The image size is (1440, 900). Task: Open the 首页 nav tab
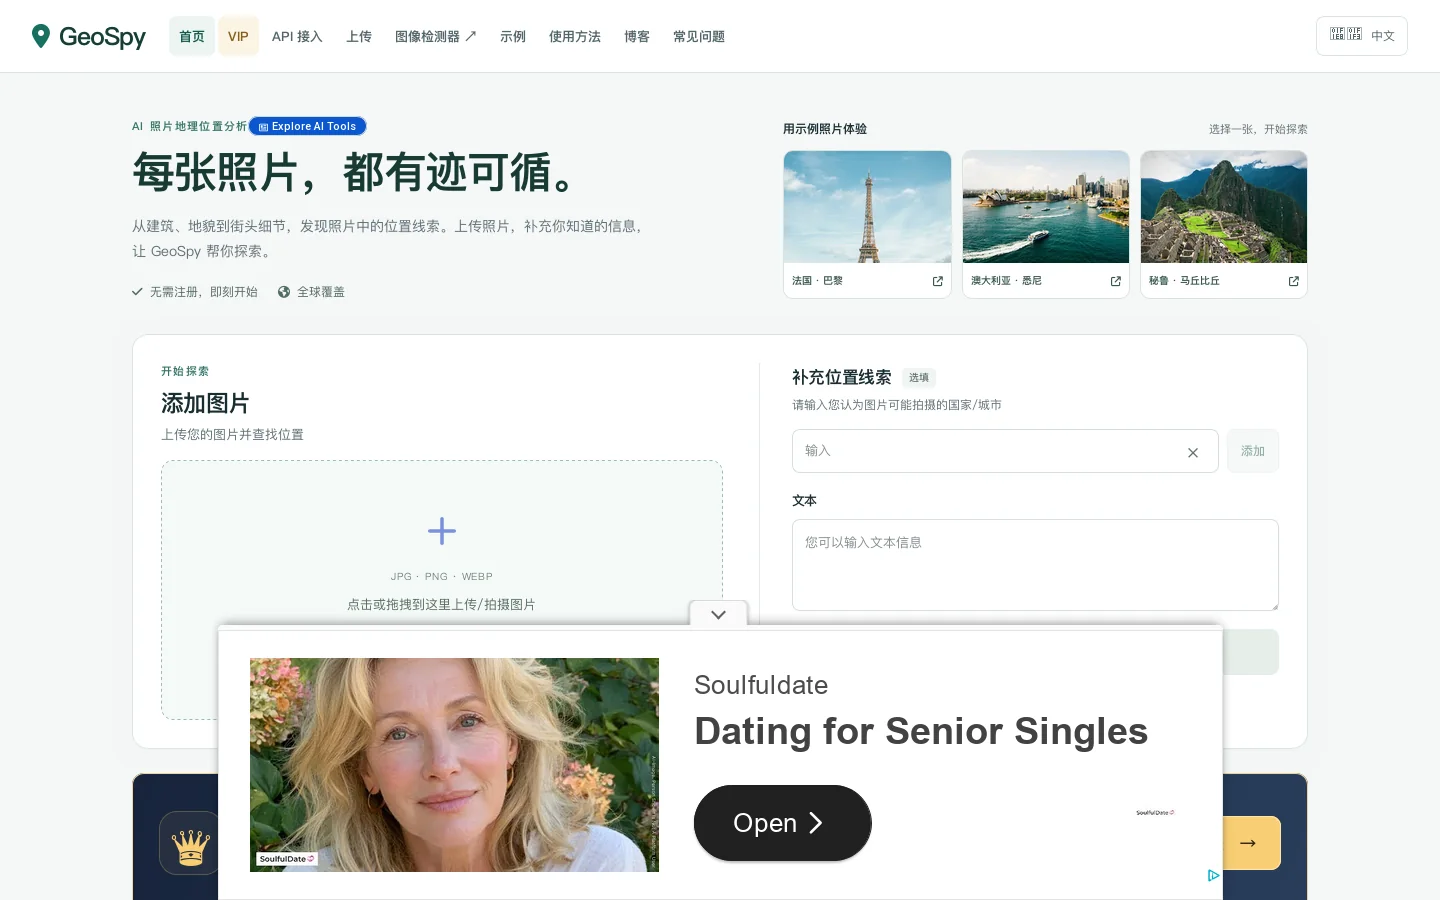pos(192,37)
